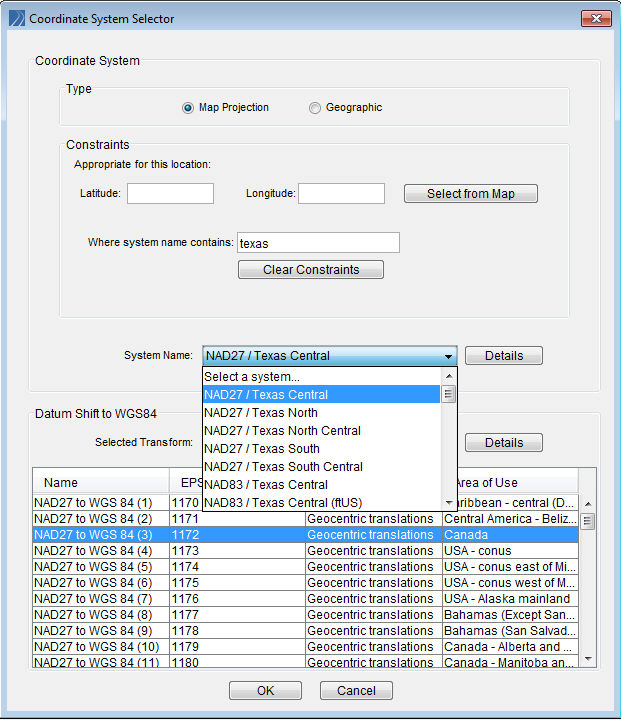The image size is (621, 720).
Task: Select row NAD27 to WGS 84 (2)
Action: tap(305, 519)
